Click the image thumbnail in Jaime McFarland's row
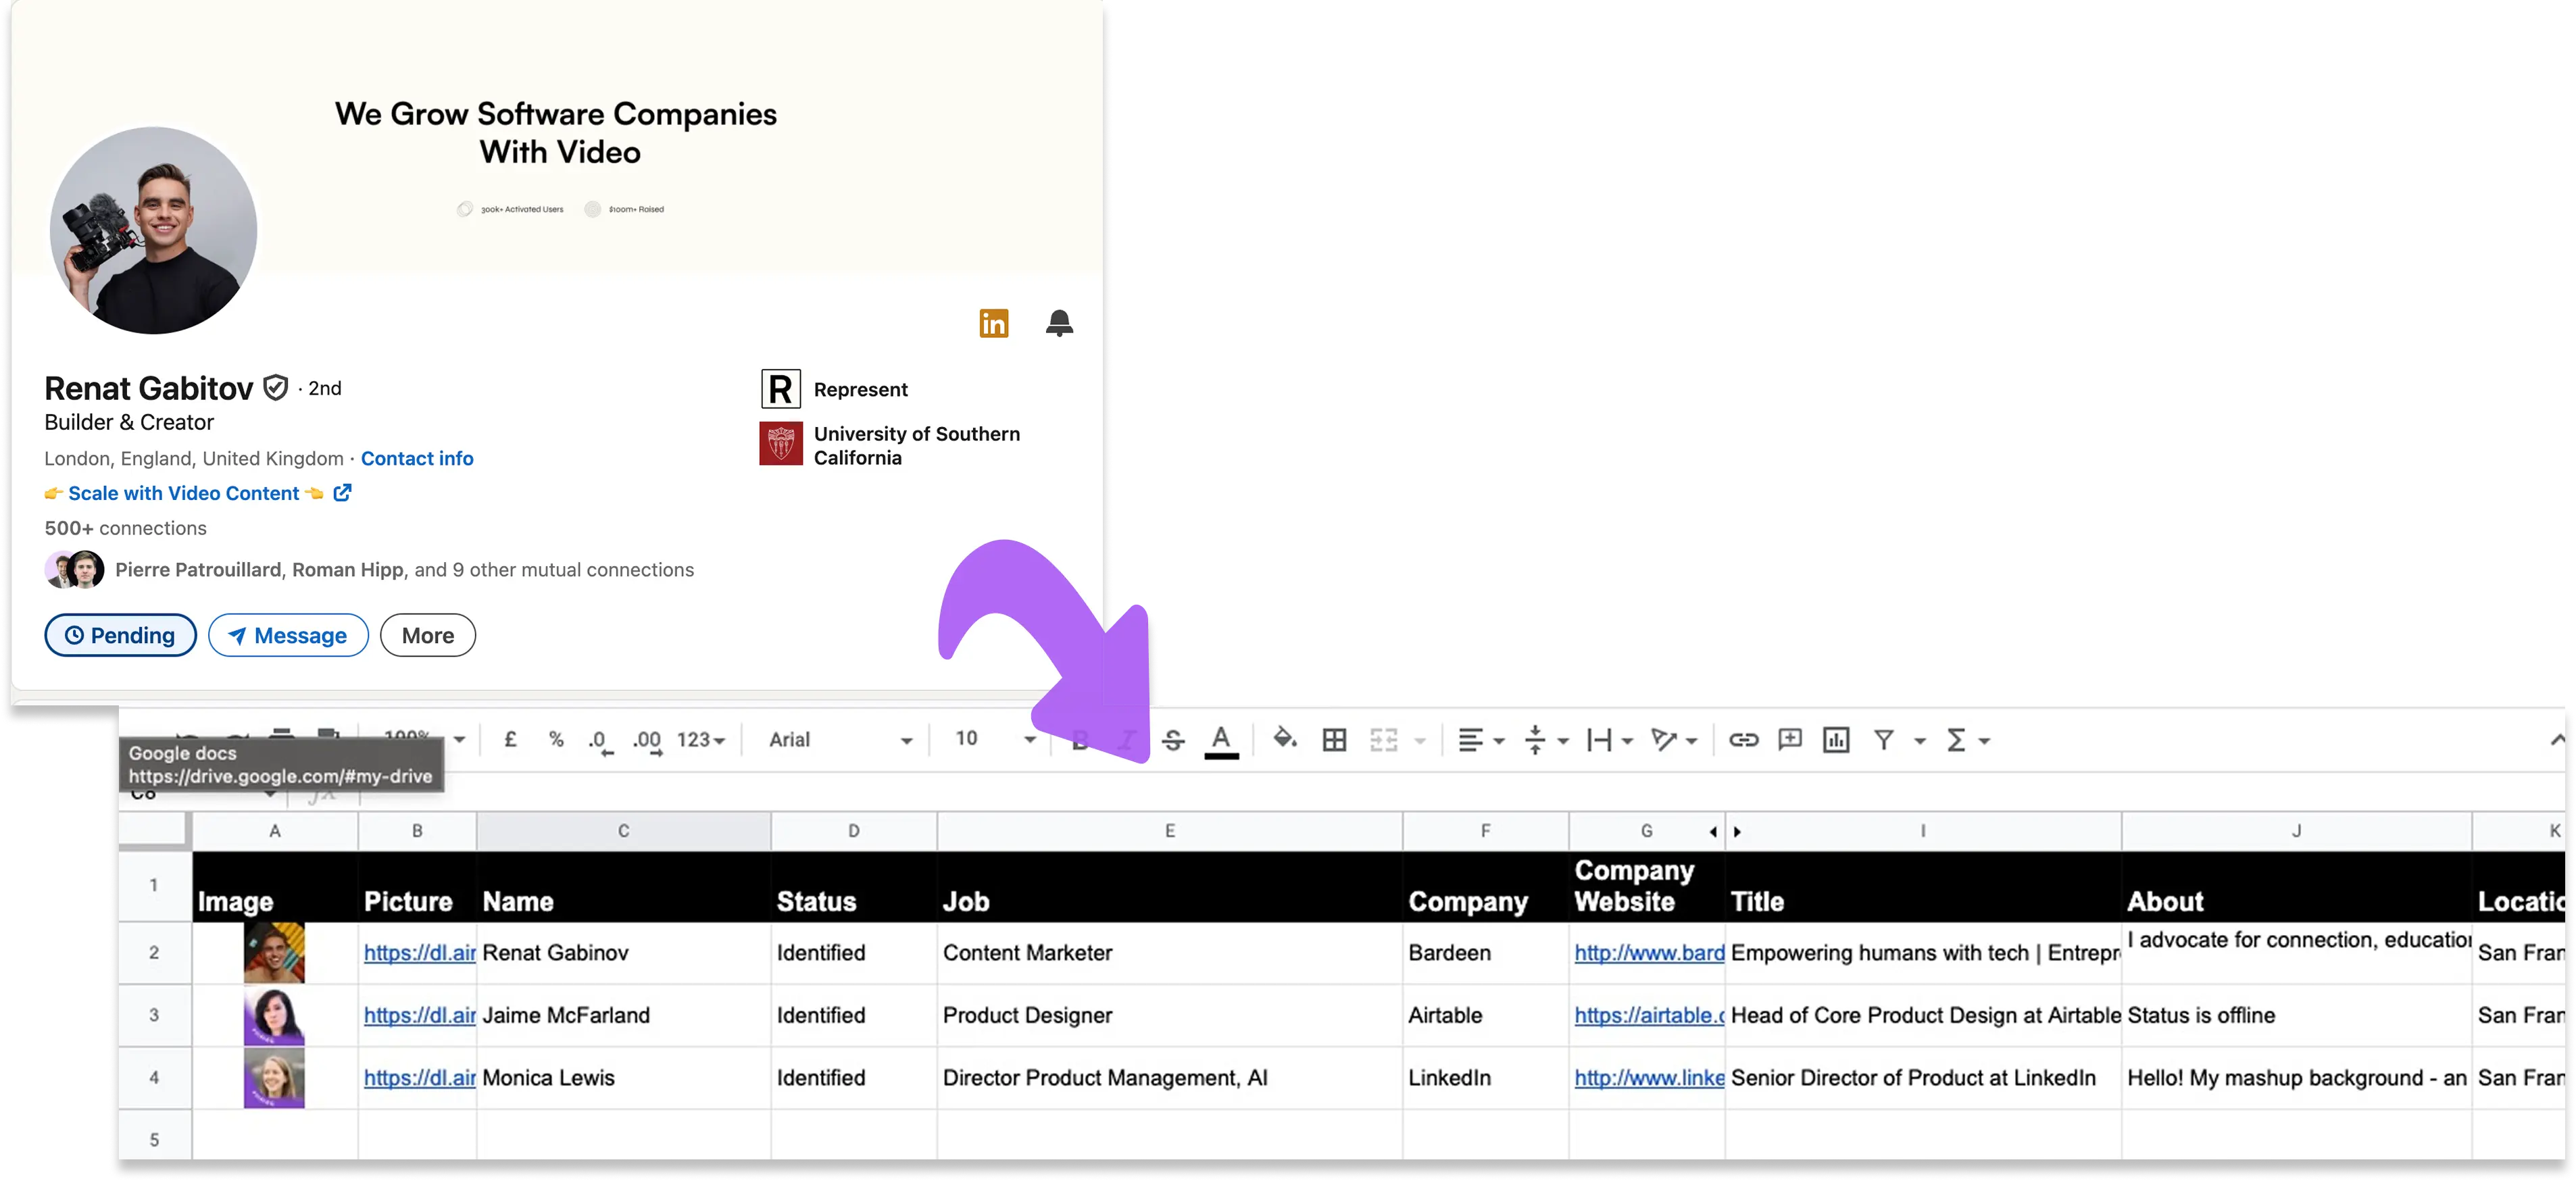The image size is (2576, 1181). click(x=274, y=1015)
